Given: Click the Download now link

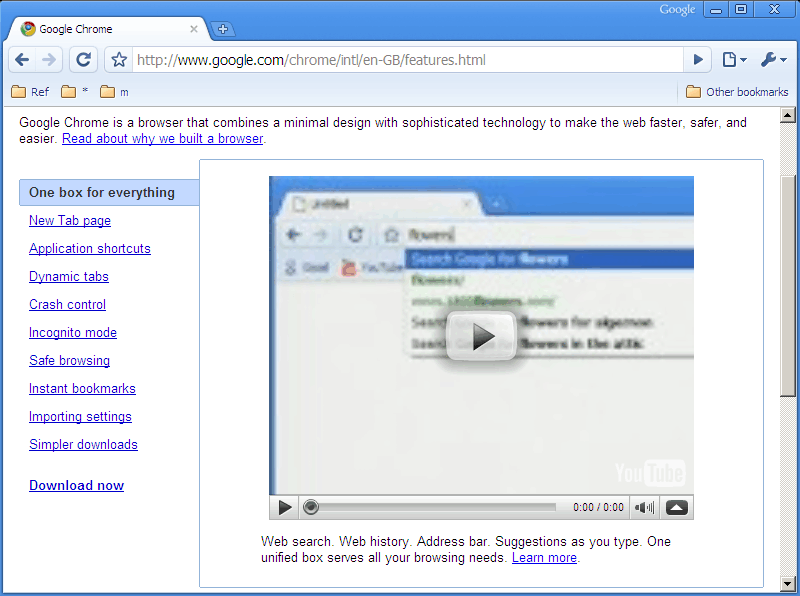Looking at the screenshot, I should pyautogui.click(x=76, y=486).
